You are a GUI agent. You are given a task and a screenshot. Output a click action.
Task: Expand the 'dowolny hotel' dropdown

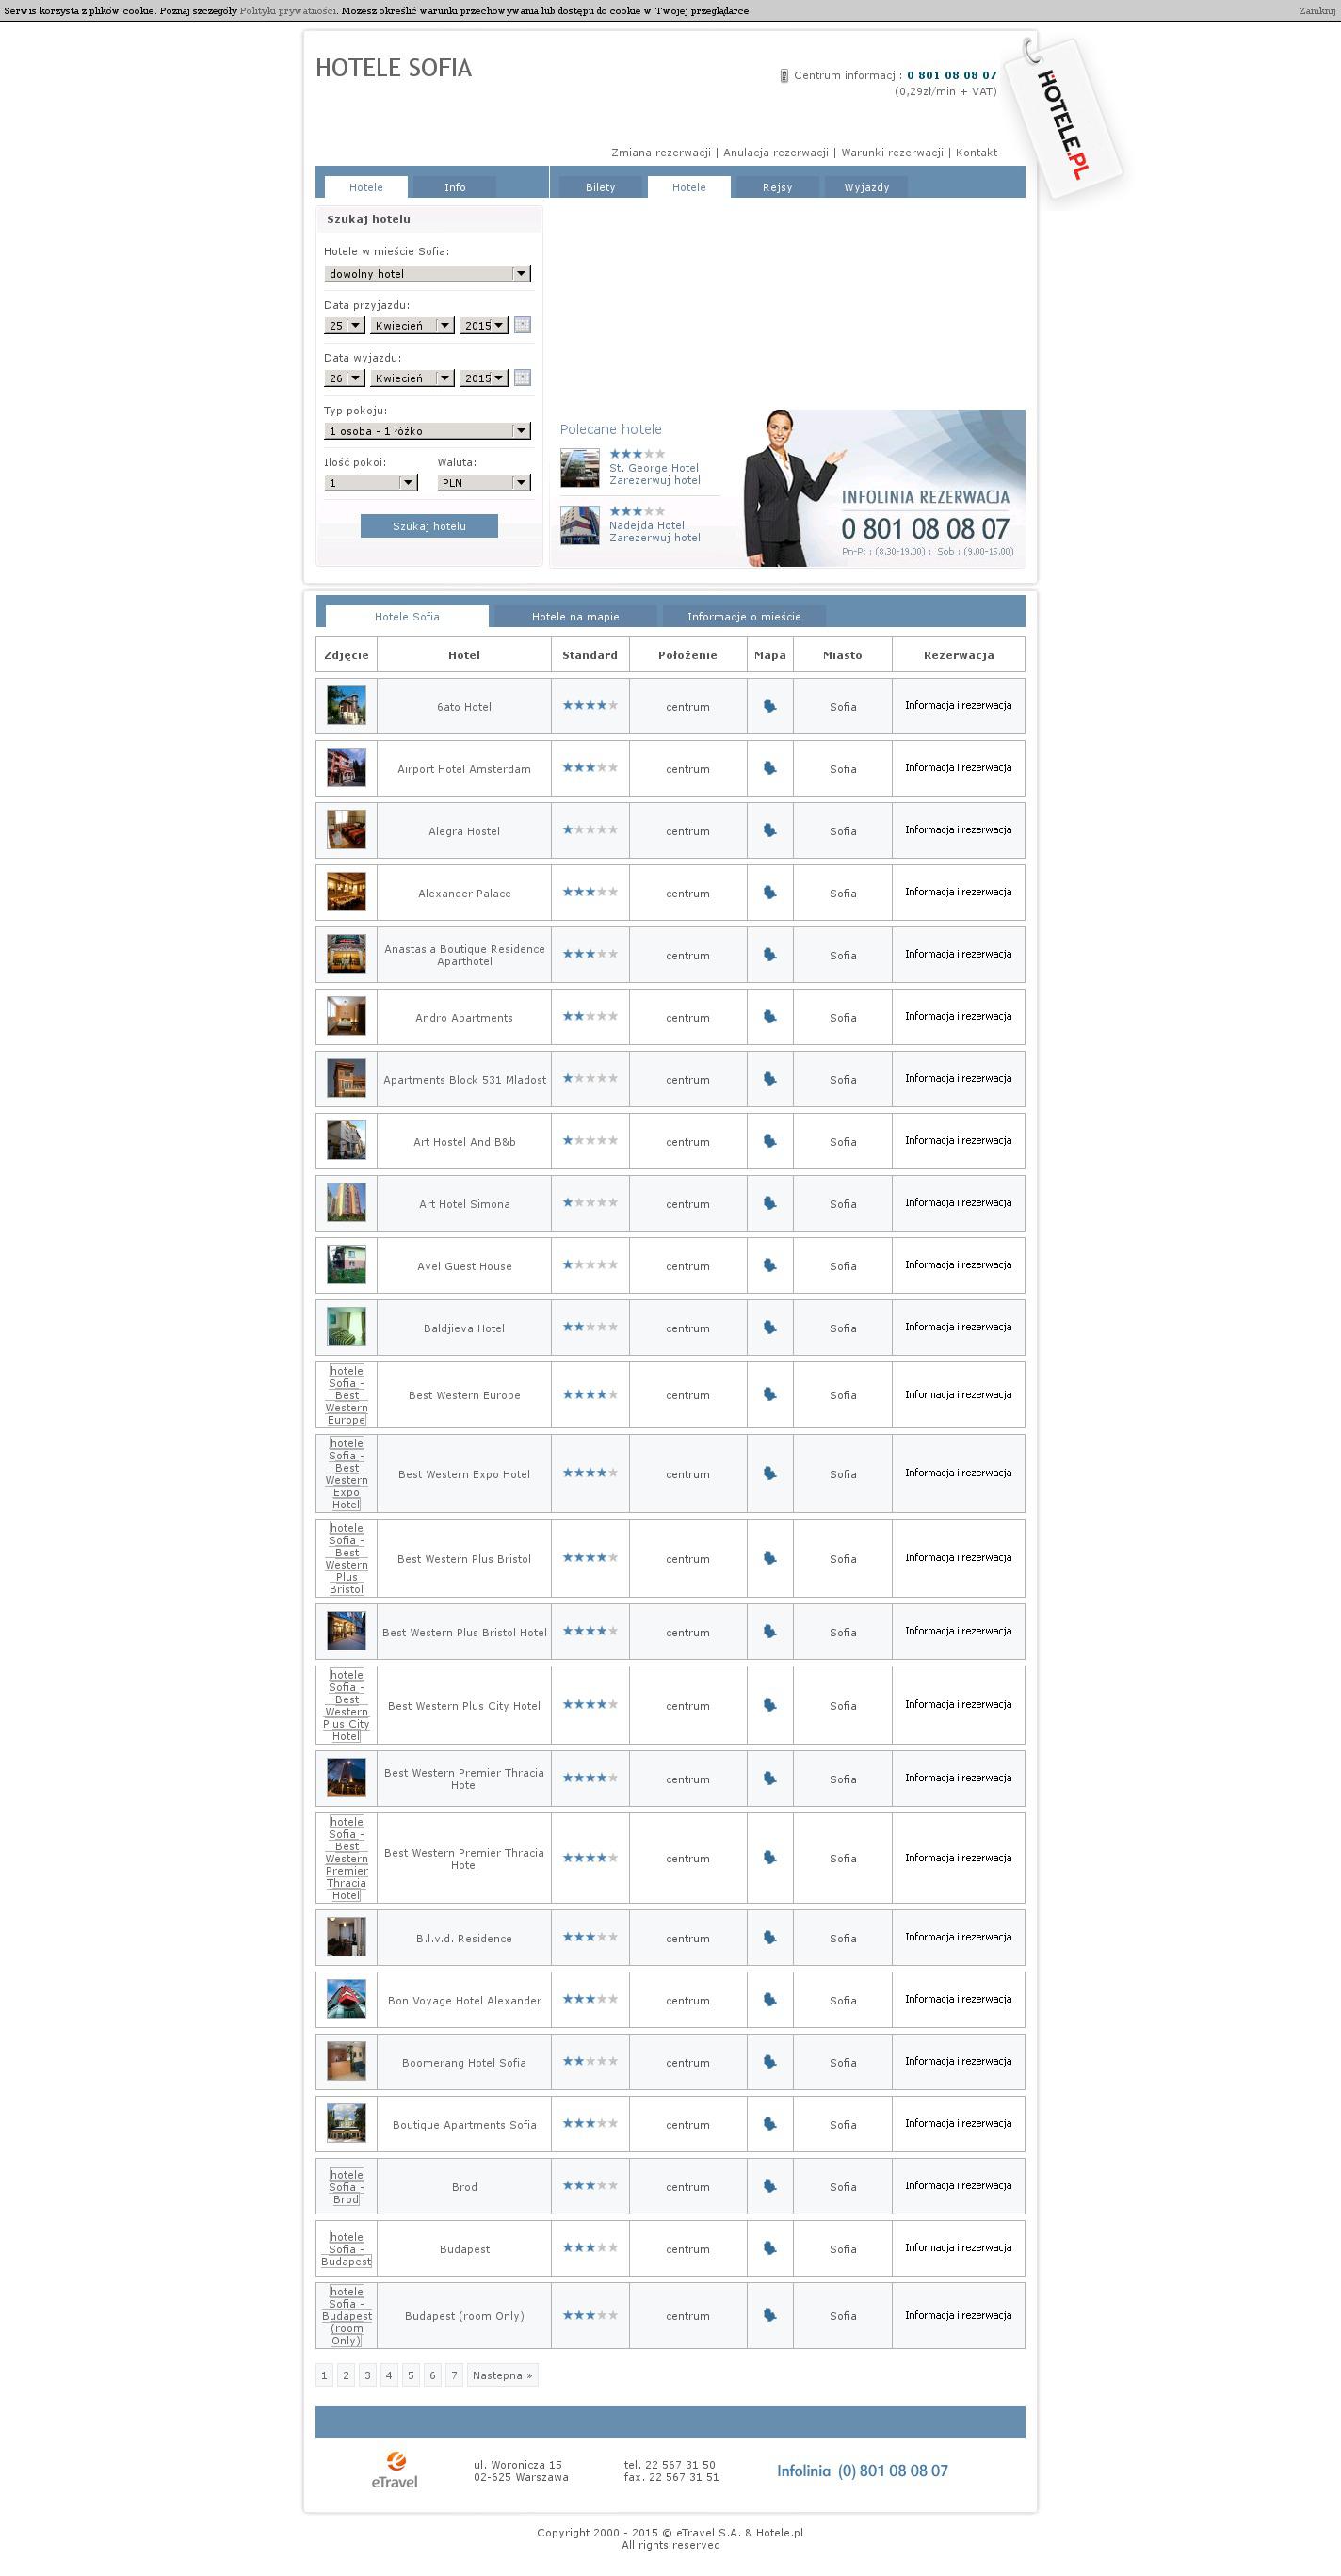(427, 274)
